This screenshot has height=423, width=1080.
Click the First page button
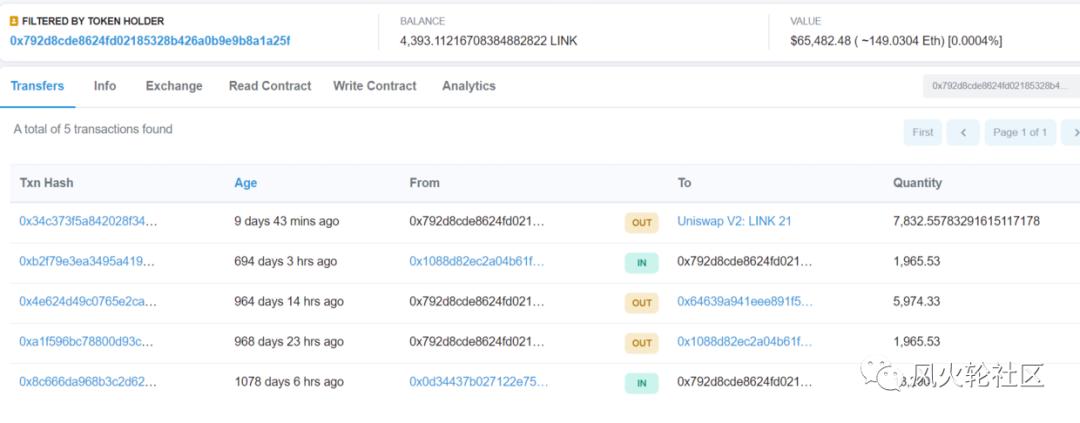[923, 132]
